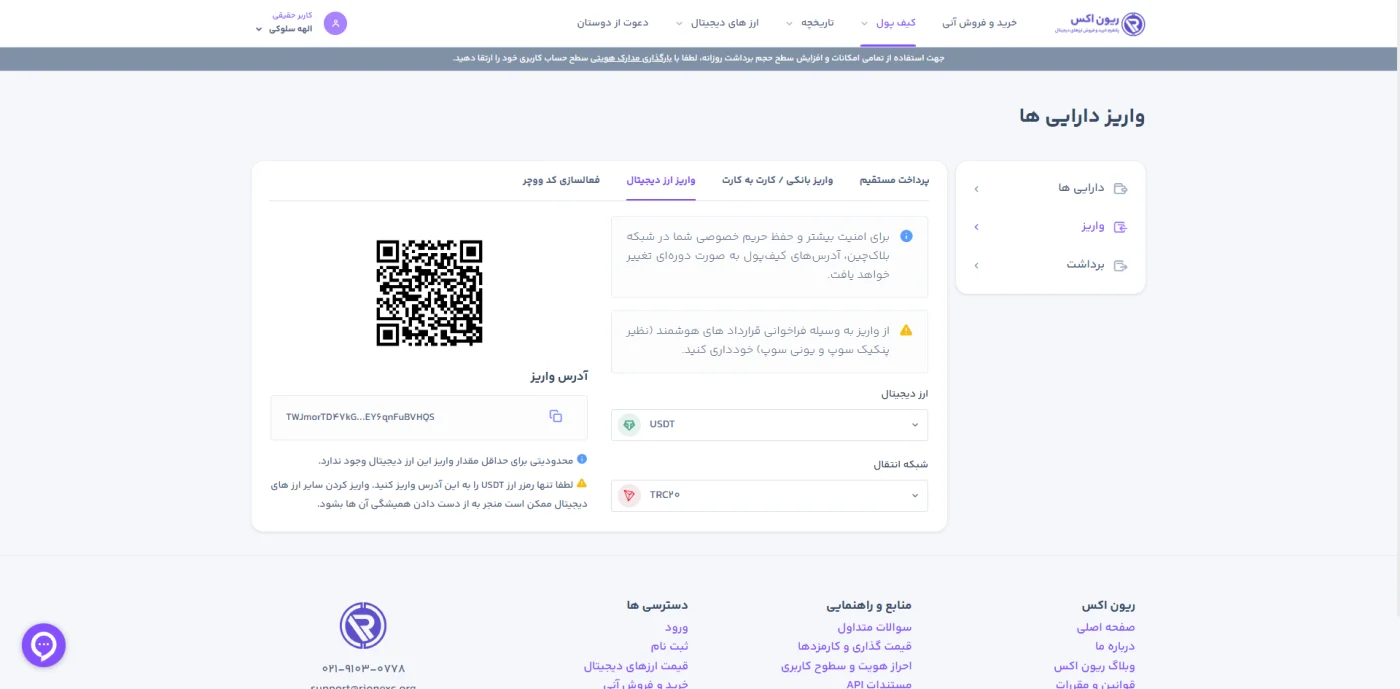Expand the برداشت sidebar chevron
The image size is (1400, 689).
976,265
